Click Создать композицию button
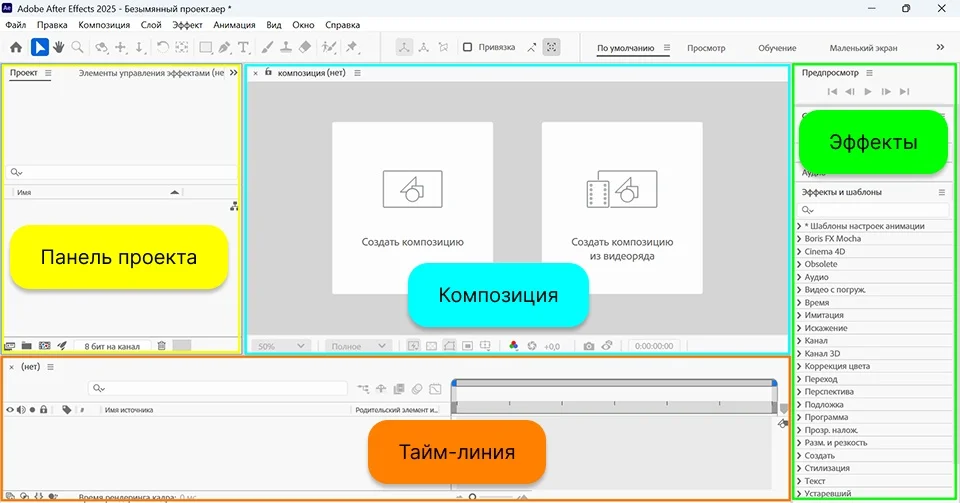 coord(412,208)
